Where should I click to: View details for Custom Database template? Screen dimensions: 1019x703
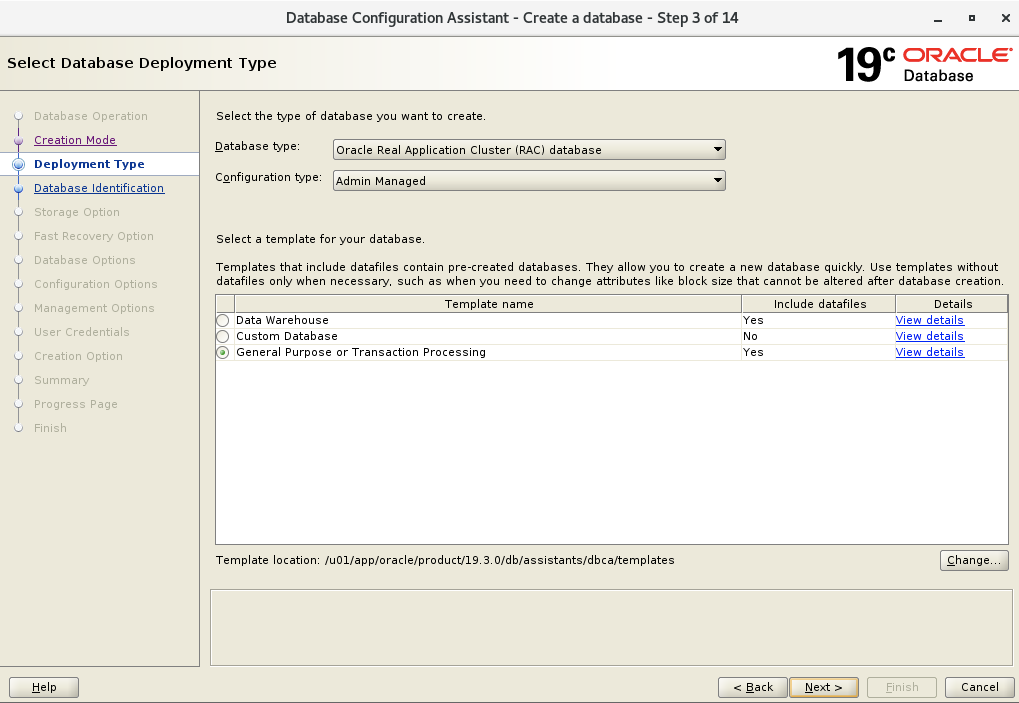929,337
